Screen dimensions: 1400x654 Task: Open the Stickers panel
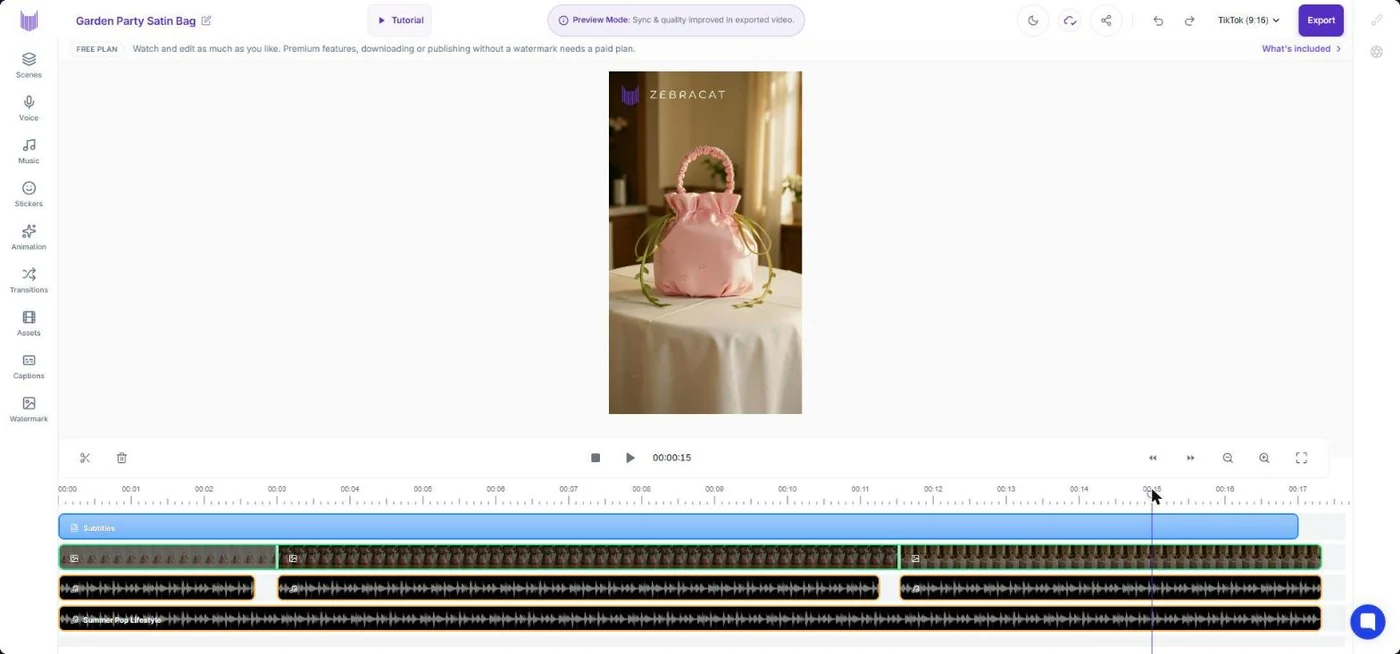(x=29, y=194)
